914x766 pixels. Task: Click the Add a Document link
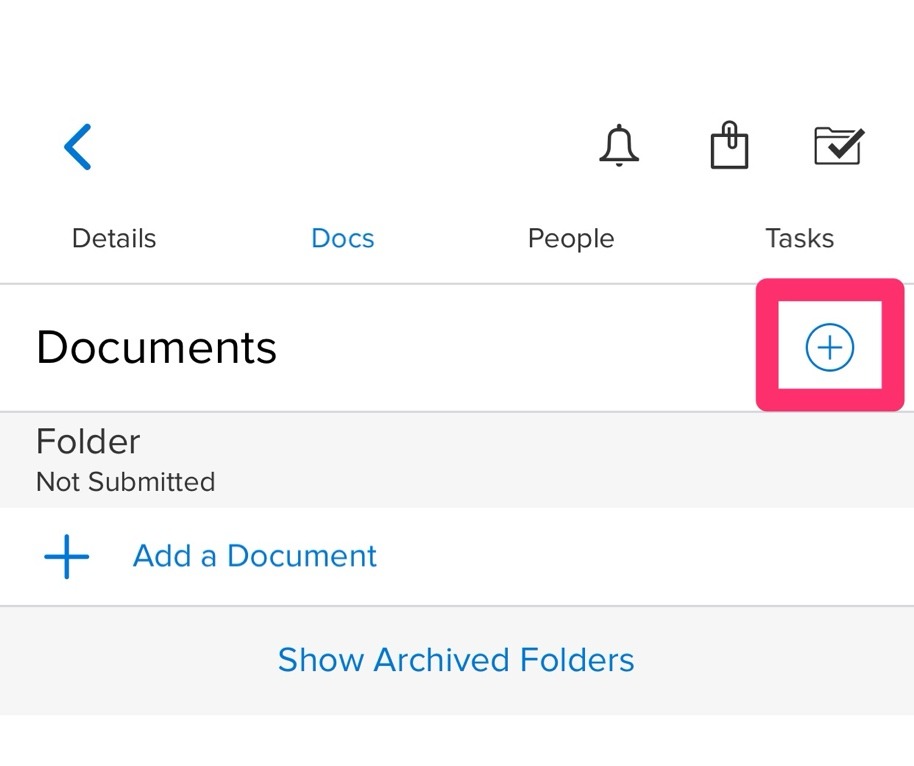click(255, 556)
